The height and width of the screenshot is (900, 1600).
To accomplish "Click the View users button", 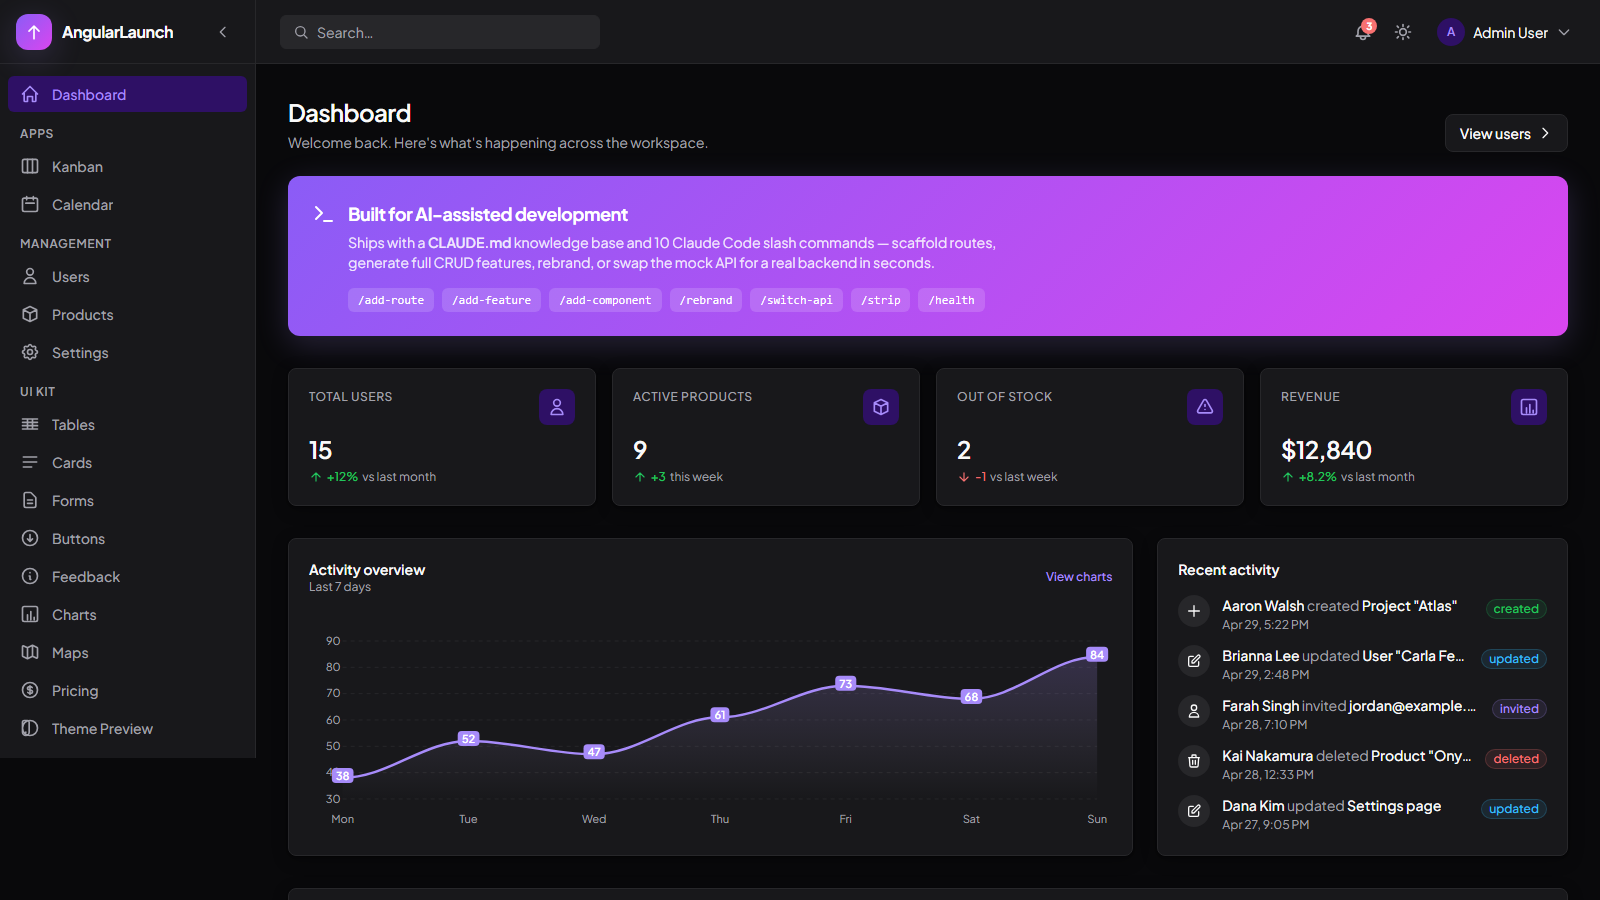I will pyautogui.click(x=1506, y=133).
